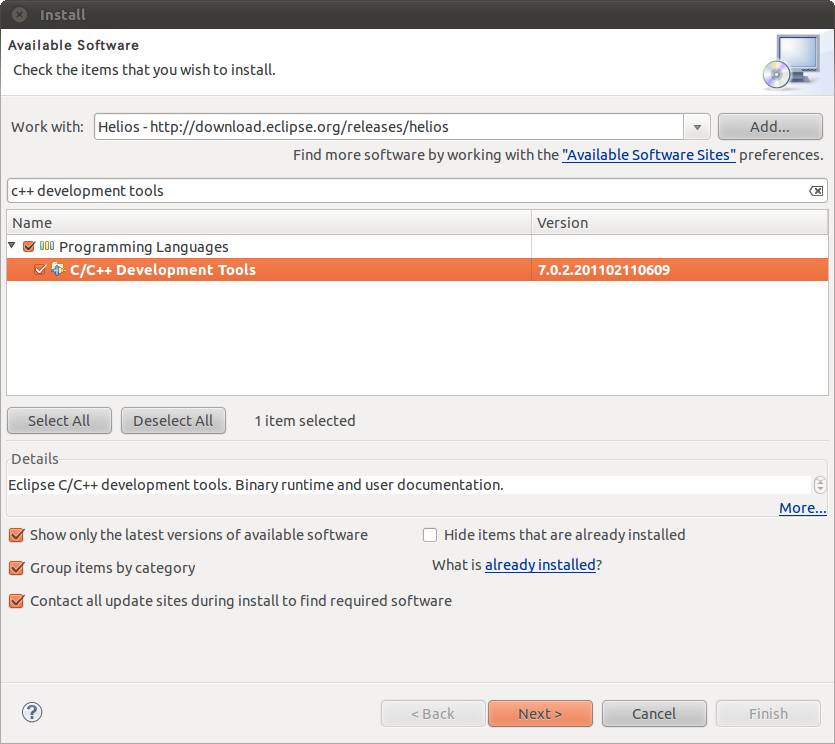835x744 pixels.
Task: Click the C/C++ Development Tools feature icon
Action: pyautogui.click(x=58, y=270)
